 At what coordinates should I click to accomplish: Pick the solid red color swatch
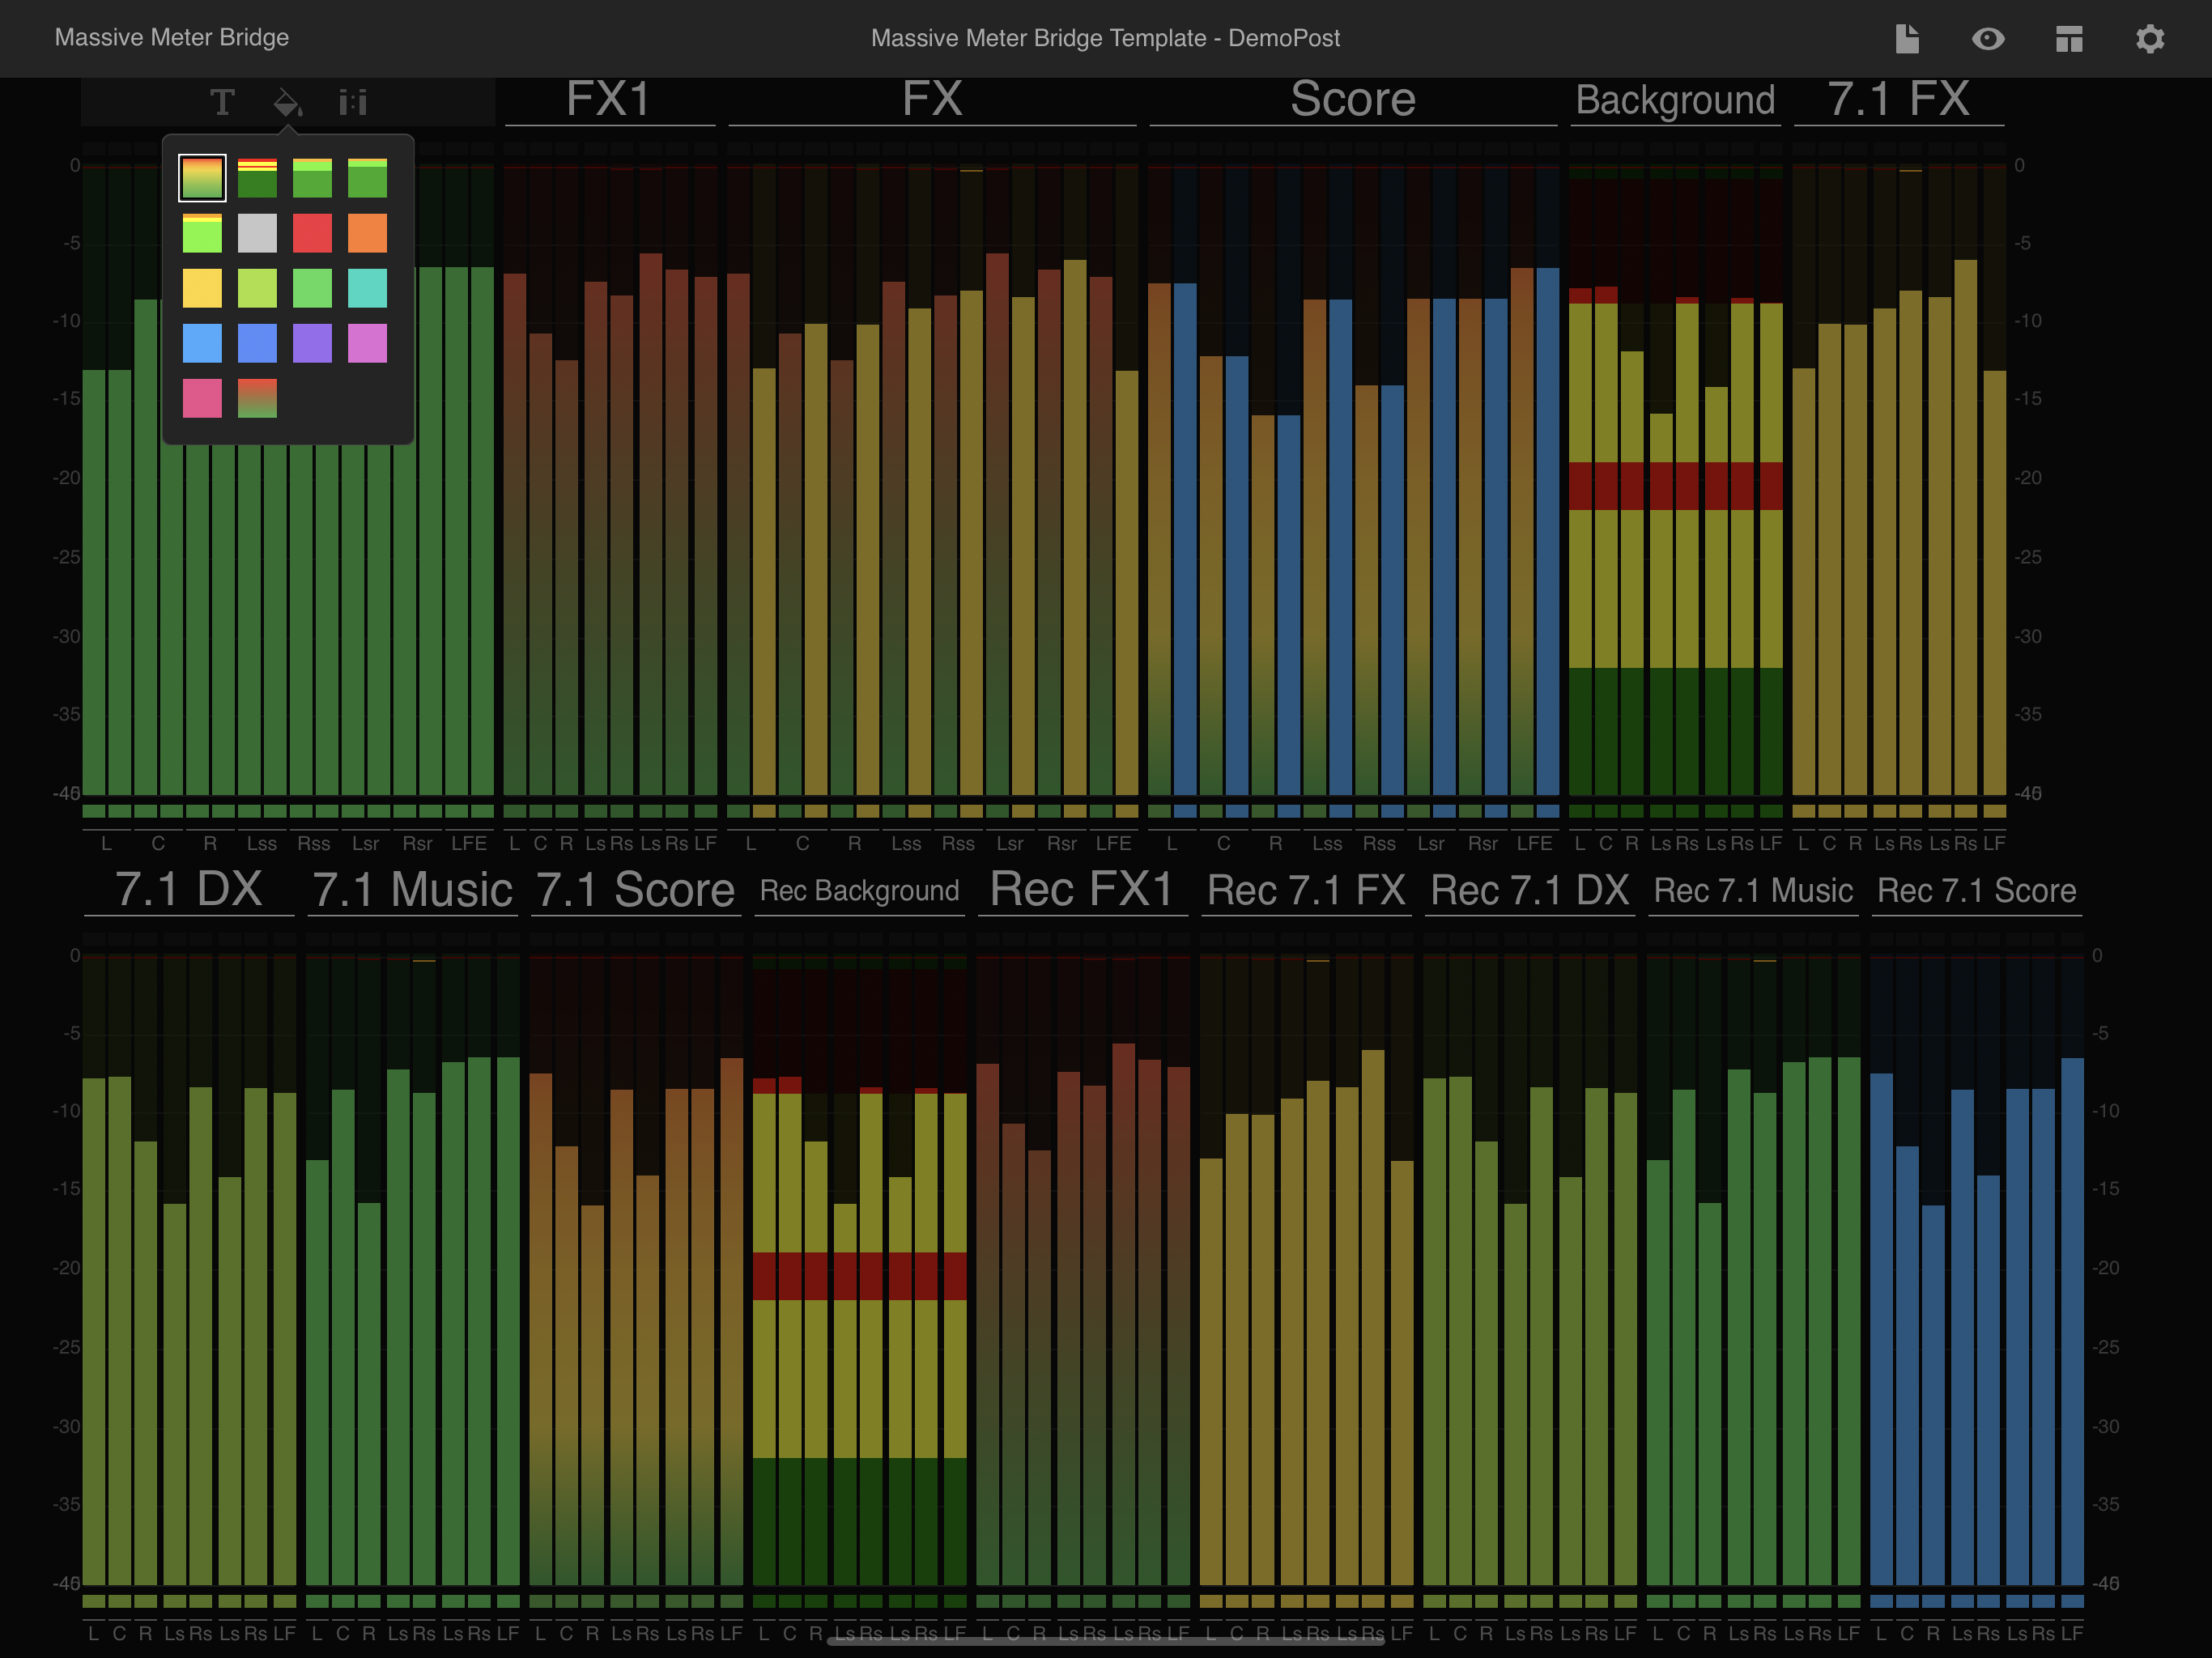click(312, 233)
